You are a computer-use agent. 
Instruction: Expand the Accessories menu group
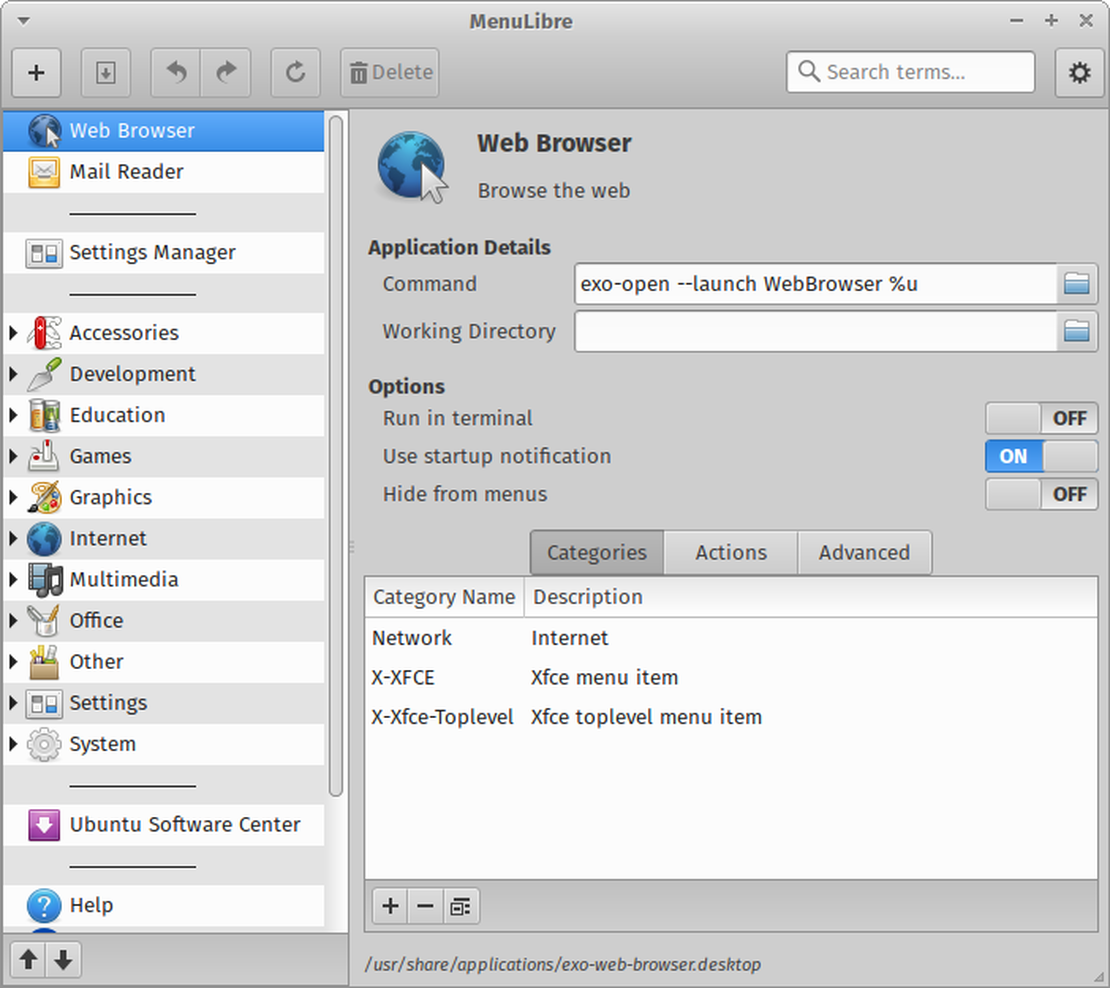(x=12, y=332)
